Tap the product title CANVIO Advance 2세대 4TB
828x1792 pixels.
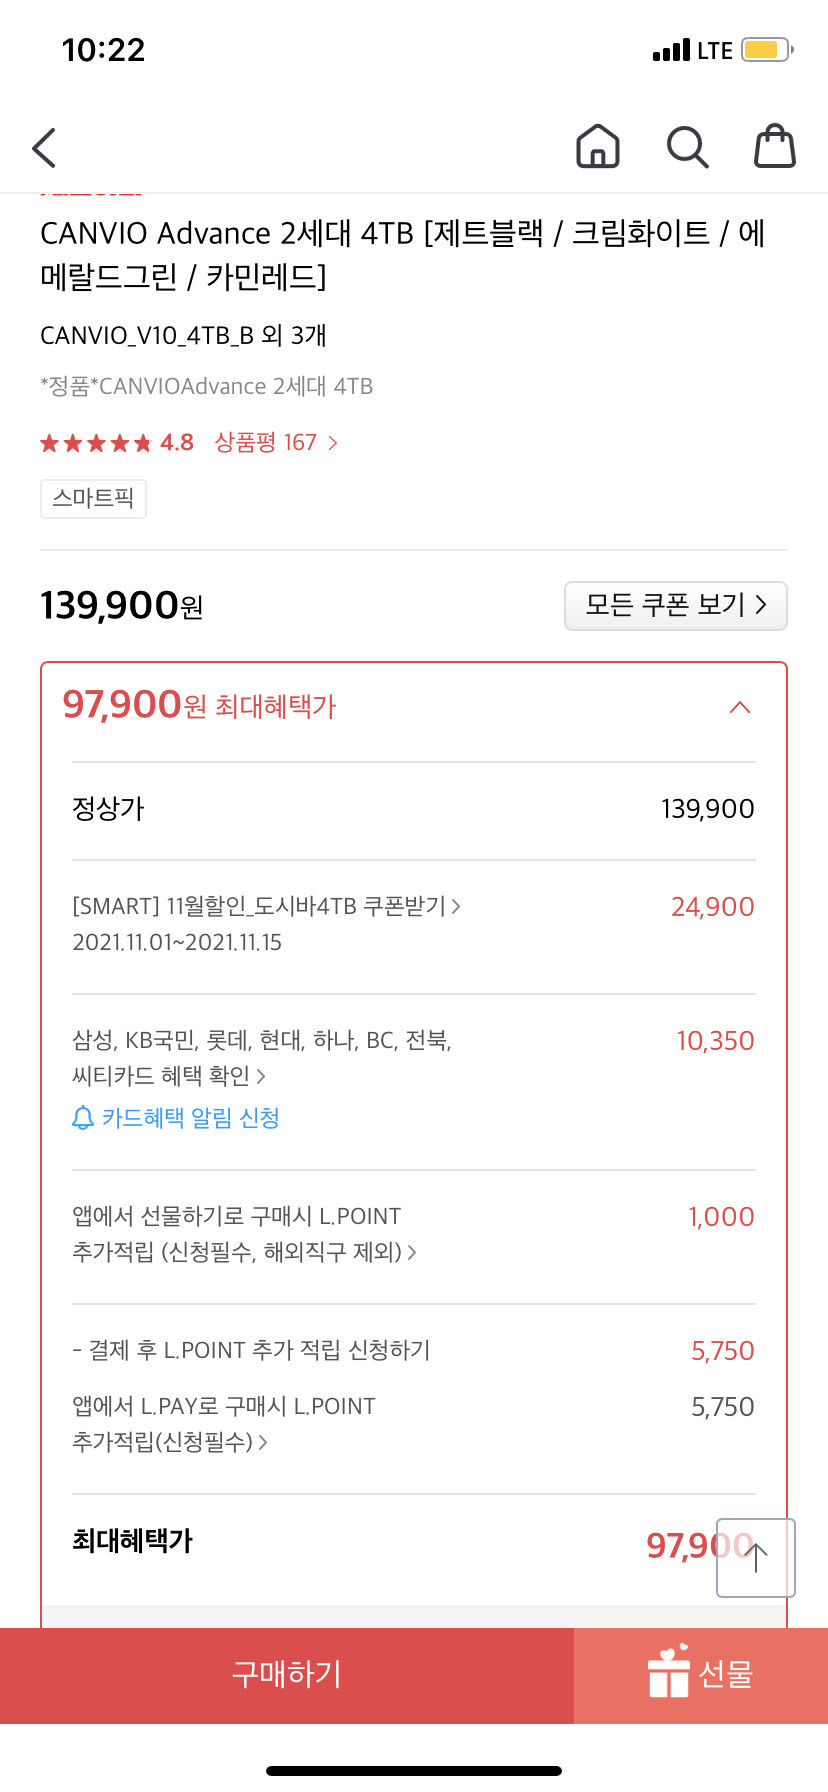(403, 254)
